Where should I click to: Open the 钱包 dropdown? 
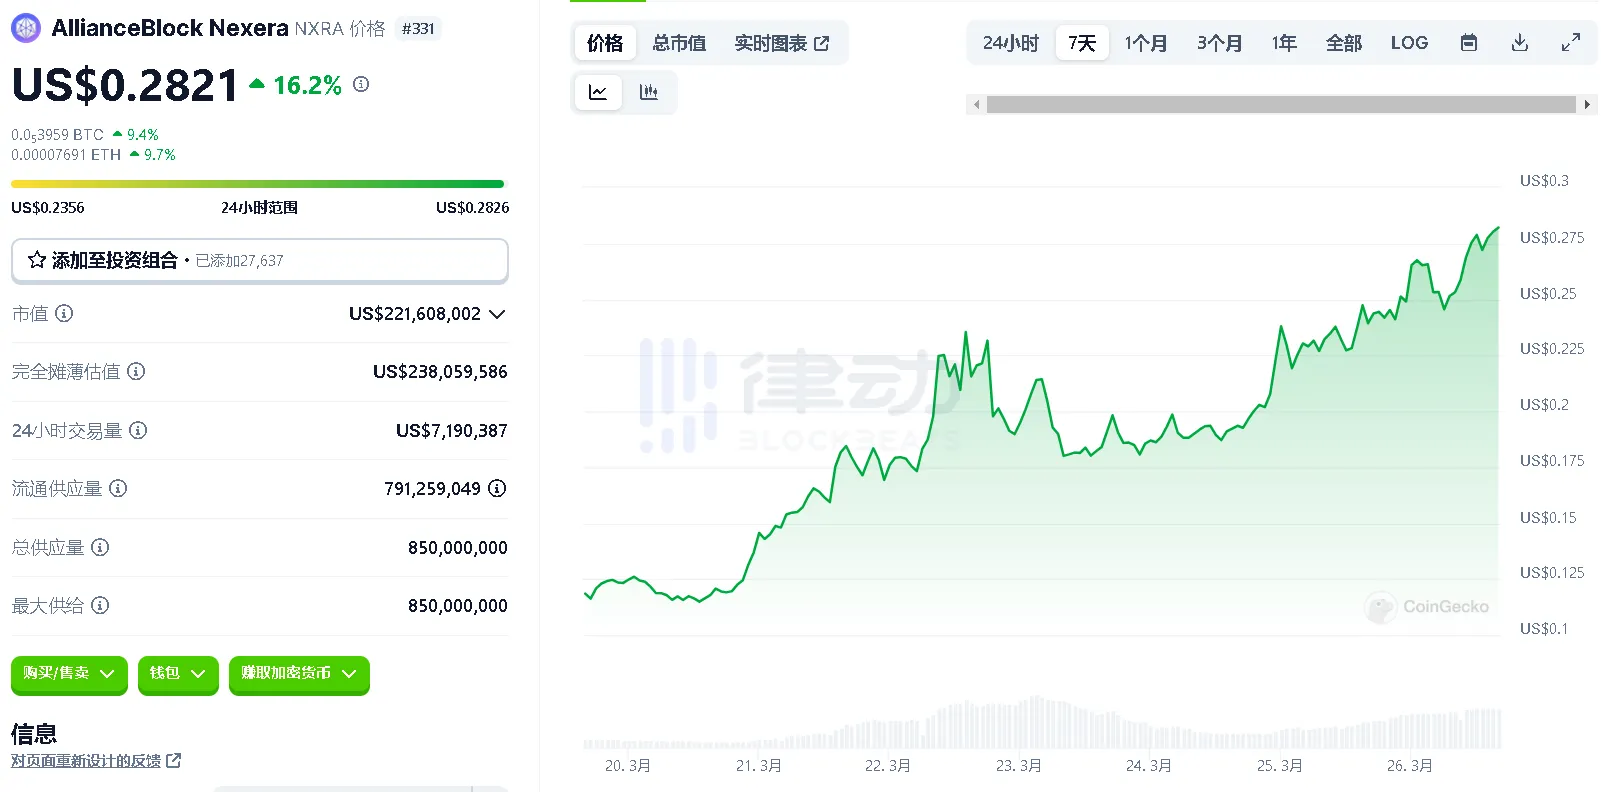tap(178, 674)
